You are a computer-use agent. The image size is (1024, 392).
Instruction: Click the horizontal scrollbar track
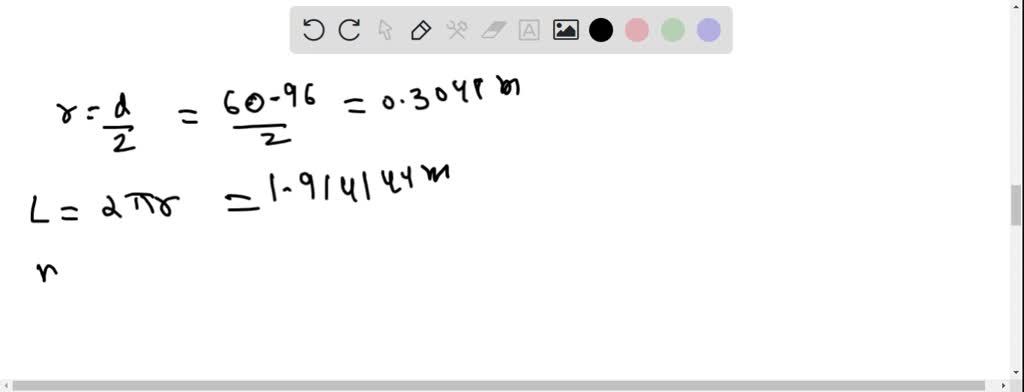(x=498, y=386)
